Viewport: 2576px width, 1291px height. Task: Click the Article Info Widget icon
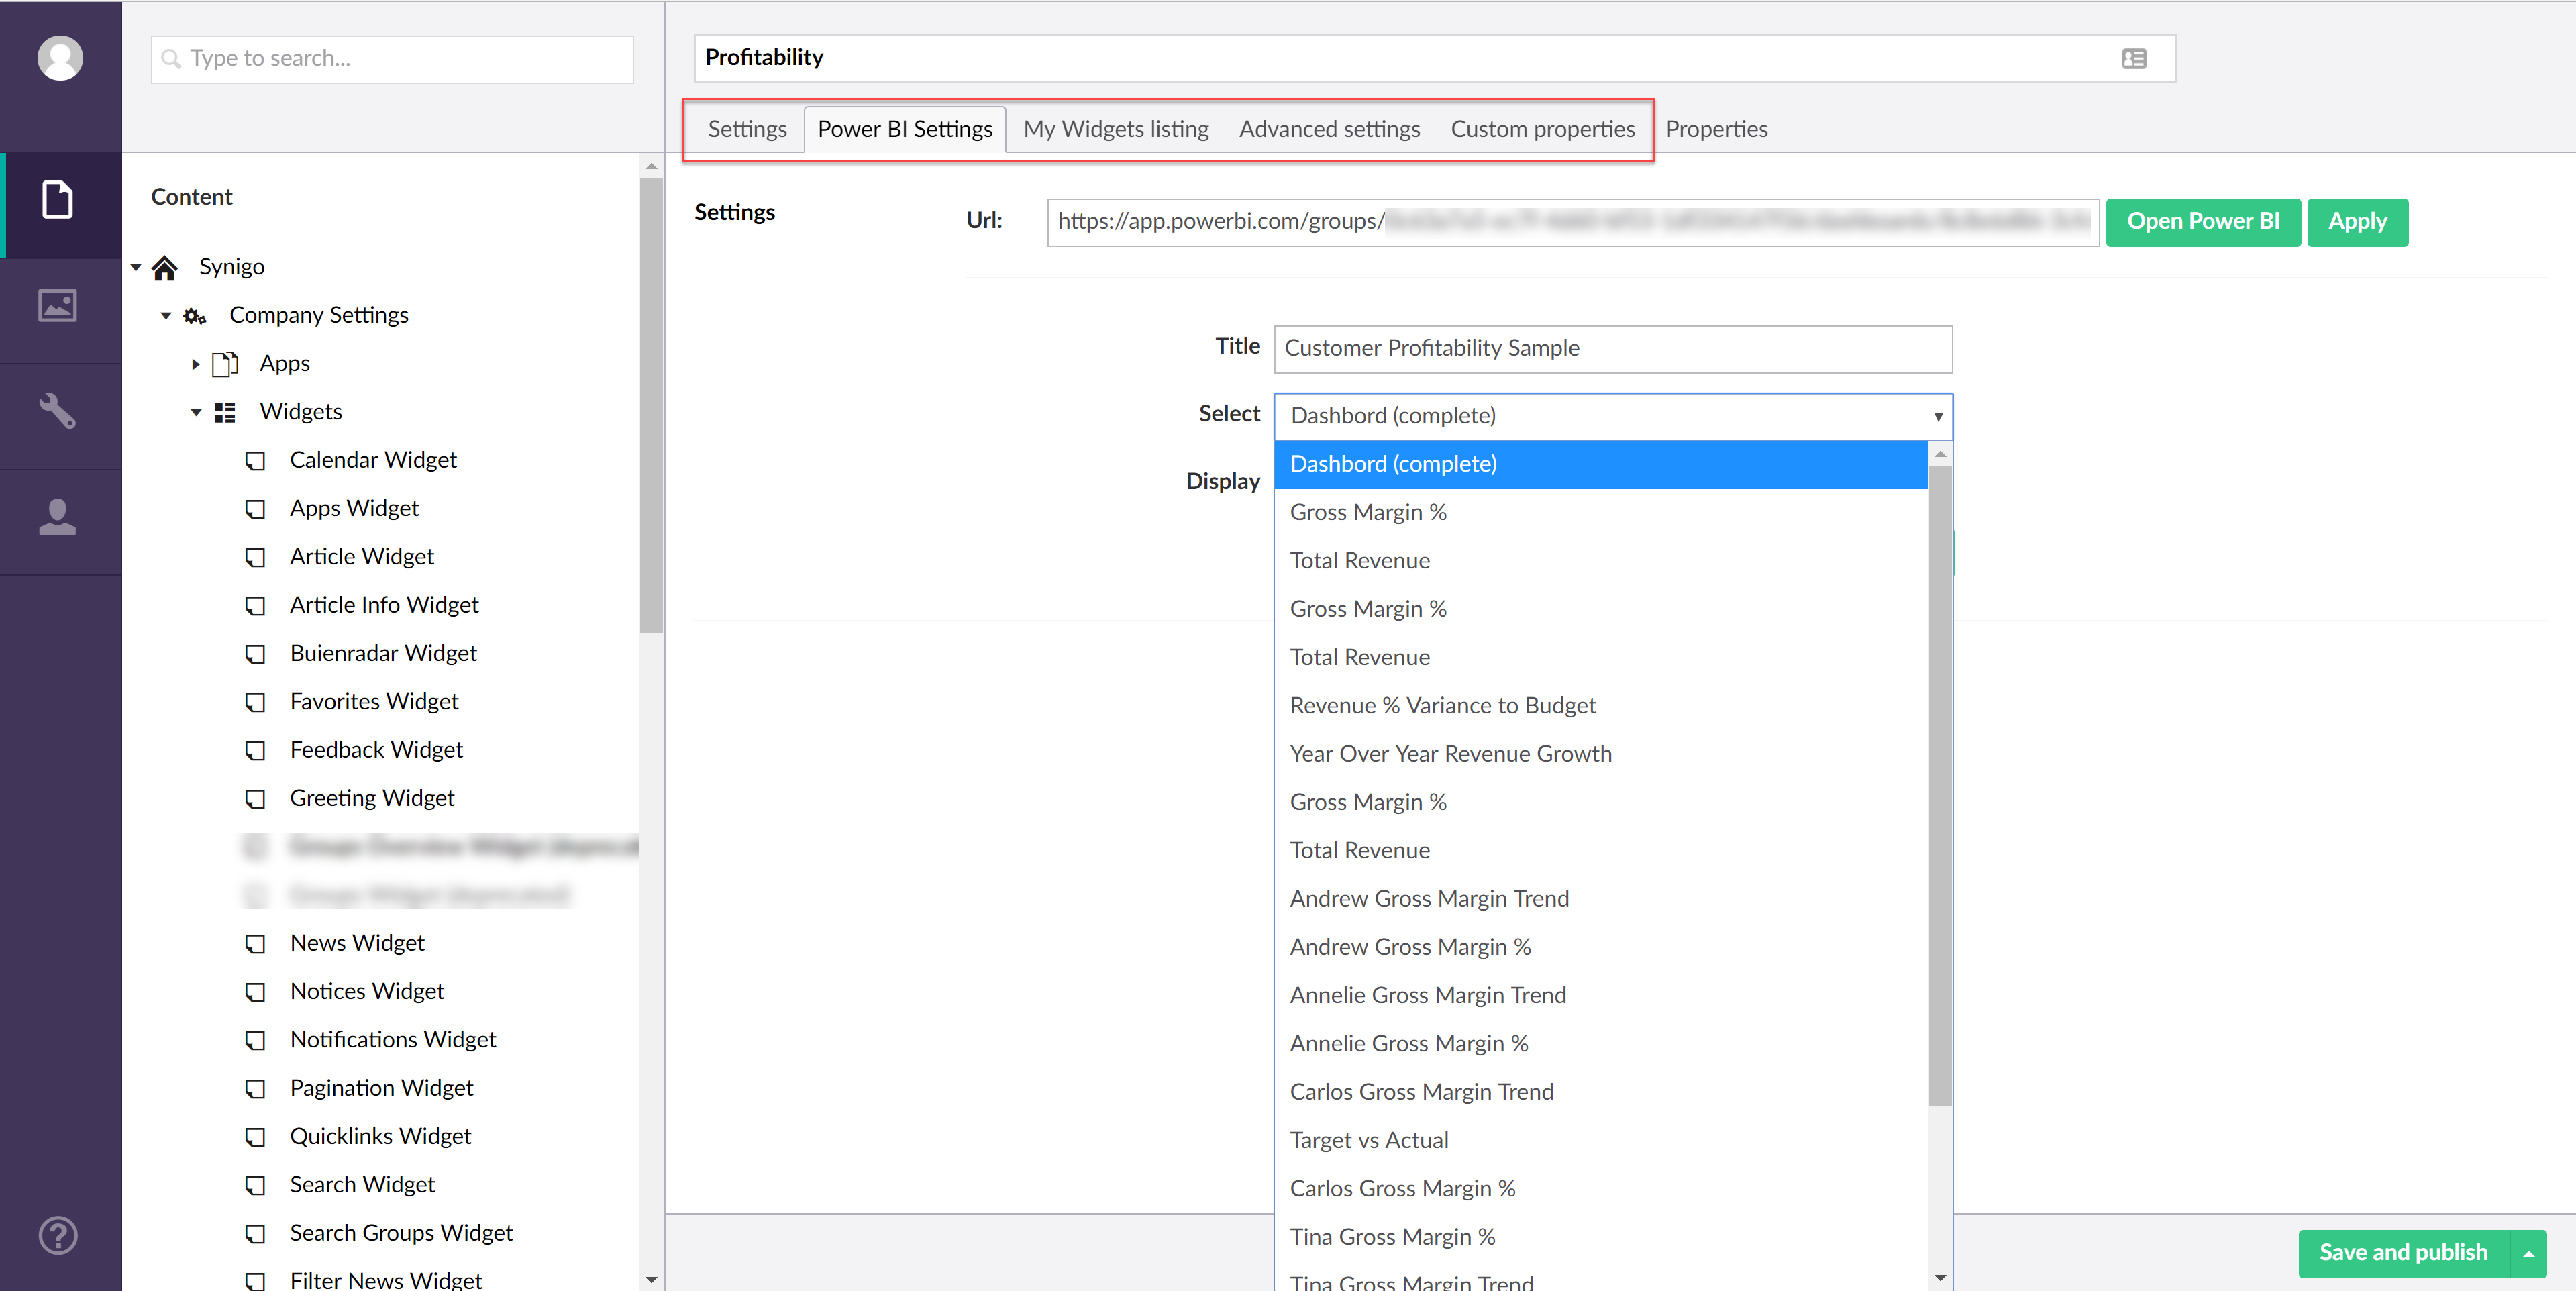(x=256, y=606)
